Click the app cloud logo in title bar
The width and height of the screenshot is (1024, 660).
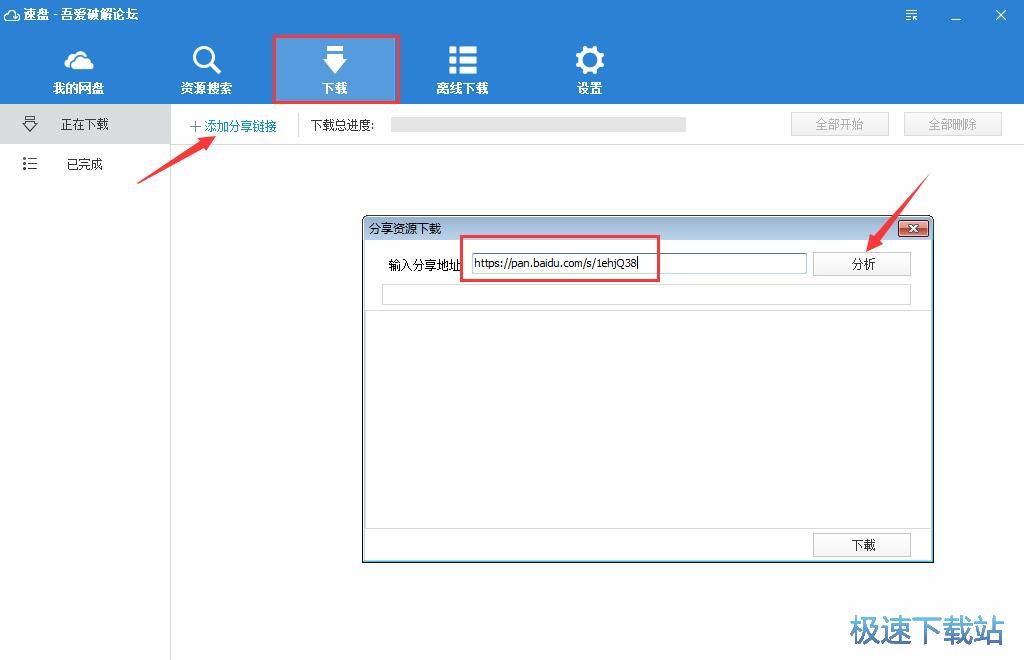pyautogui.click(x=12, y=15)
